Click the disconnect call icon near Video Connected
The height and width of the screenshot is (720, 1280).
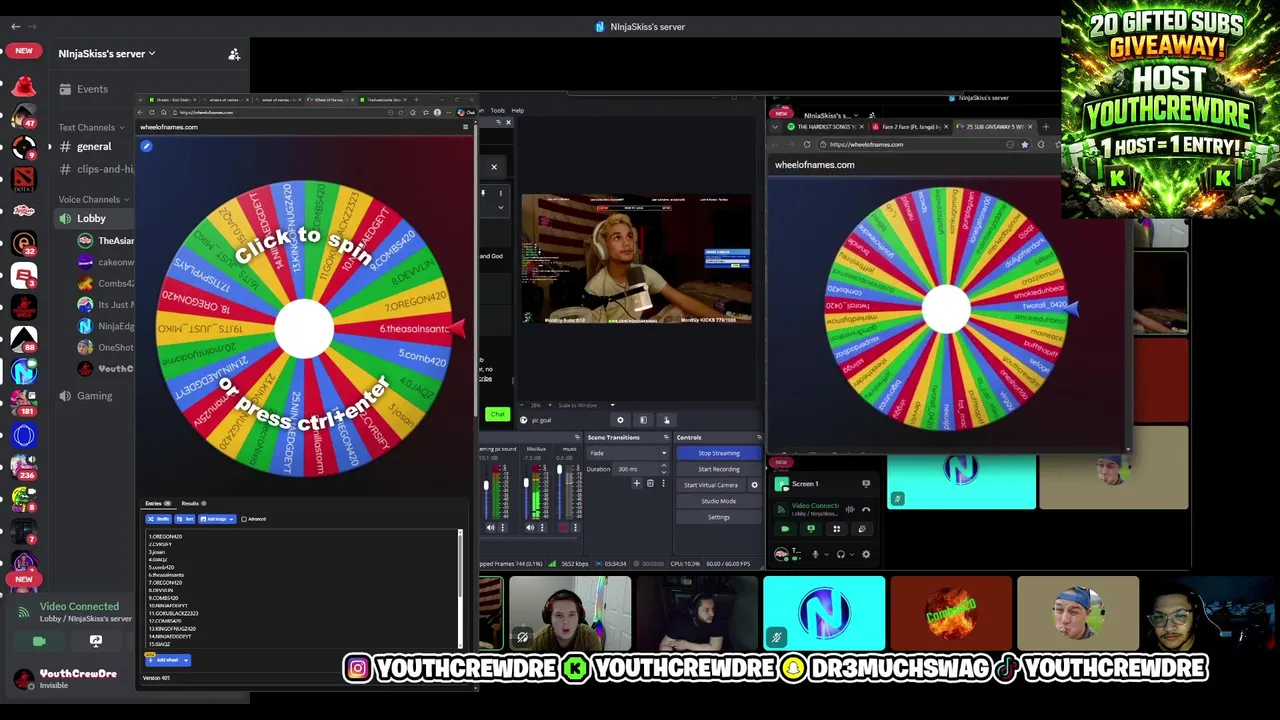(x=866, y=509)
